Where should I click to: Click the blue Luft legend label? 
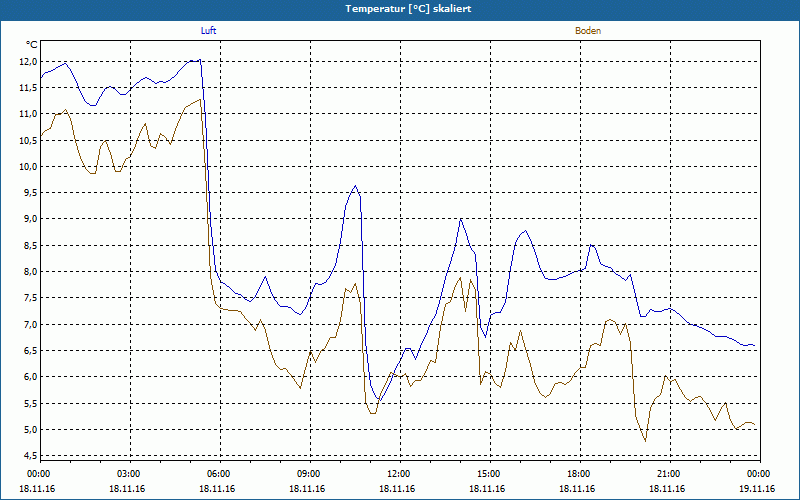coord(208,31)
